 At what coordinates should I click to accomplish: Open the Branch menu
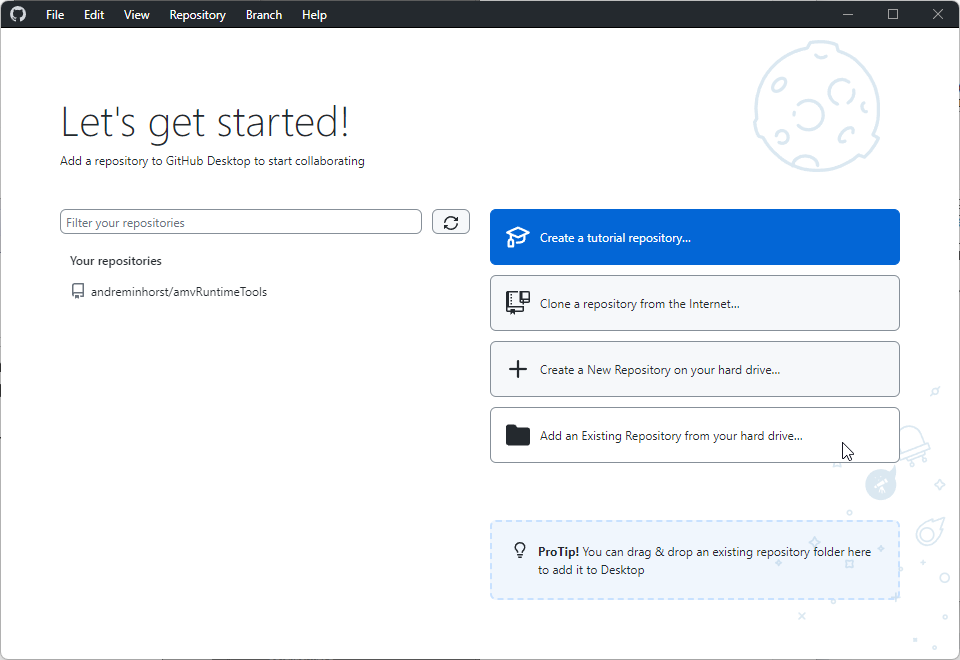point(263,14)
